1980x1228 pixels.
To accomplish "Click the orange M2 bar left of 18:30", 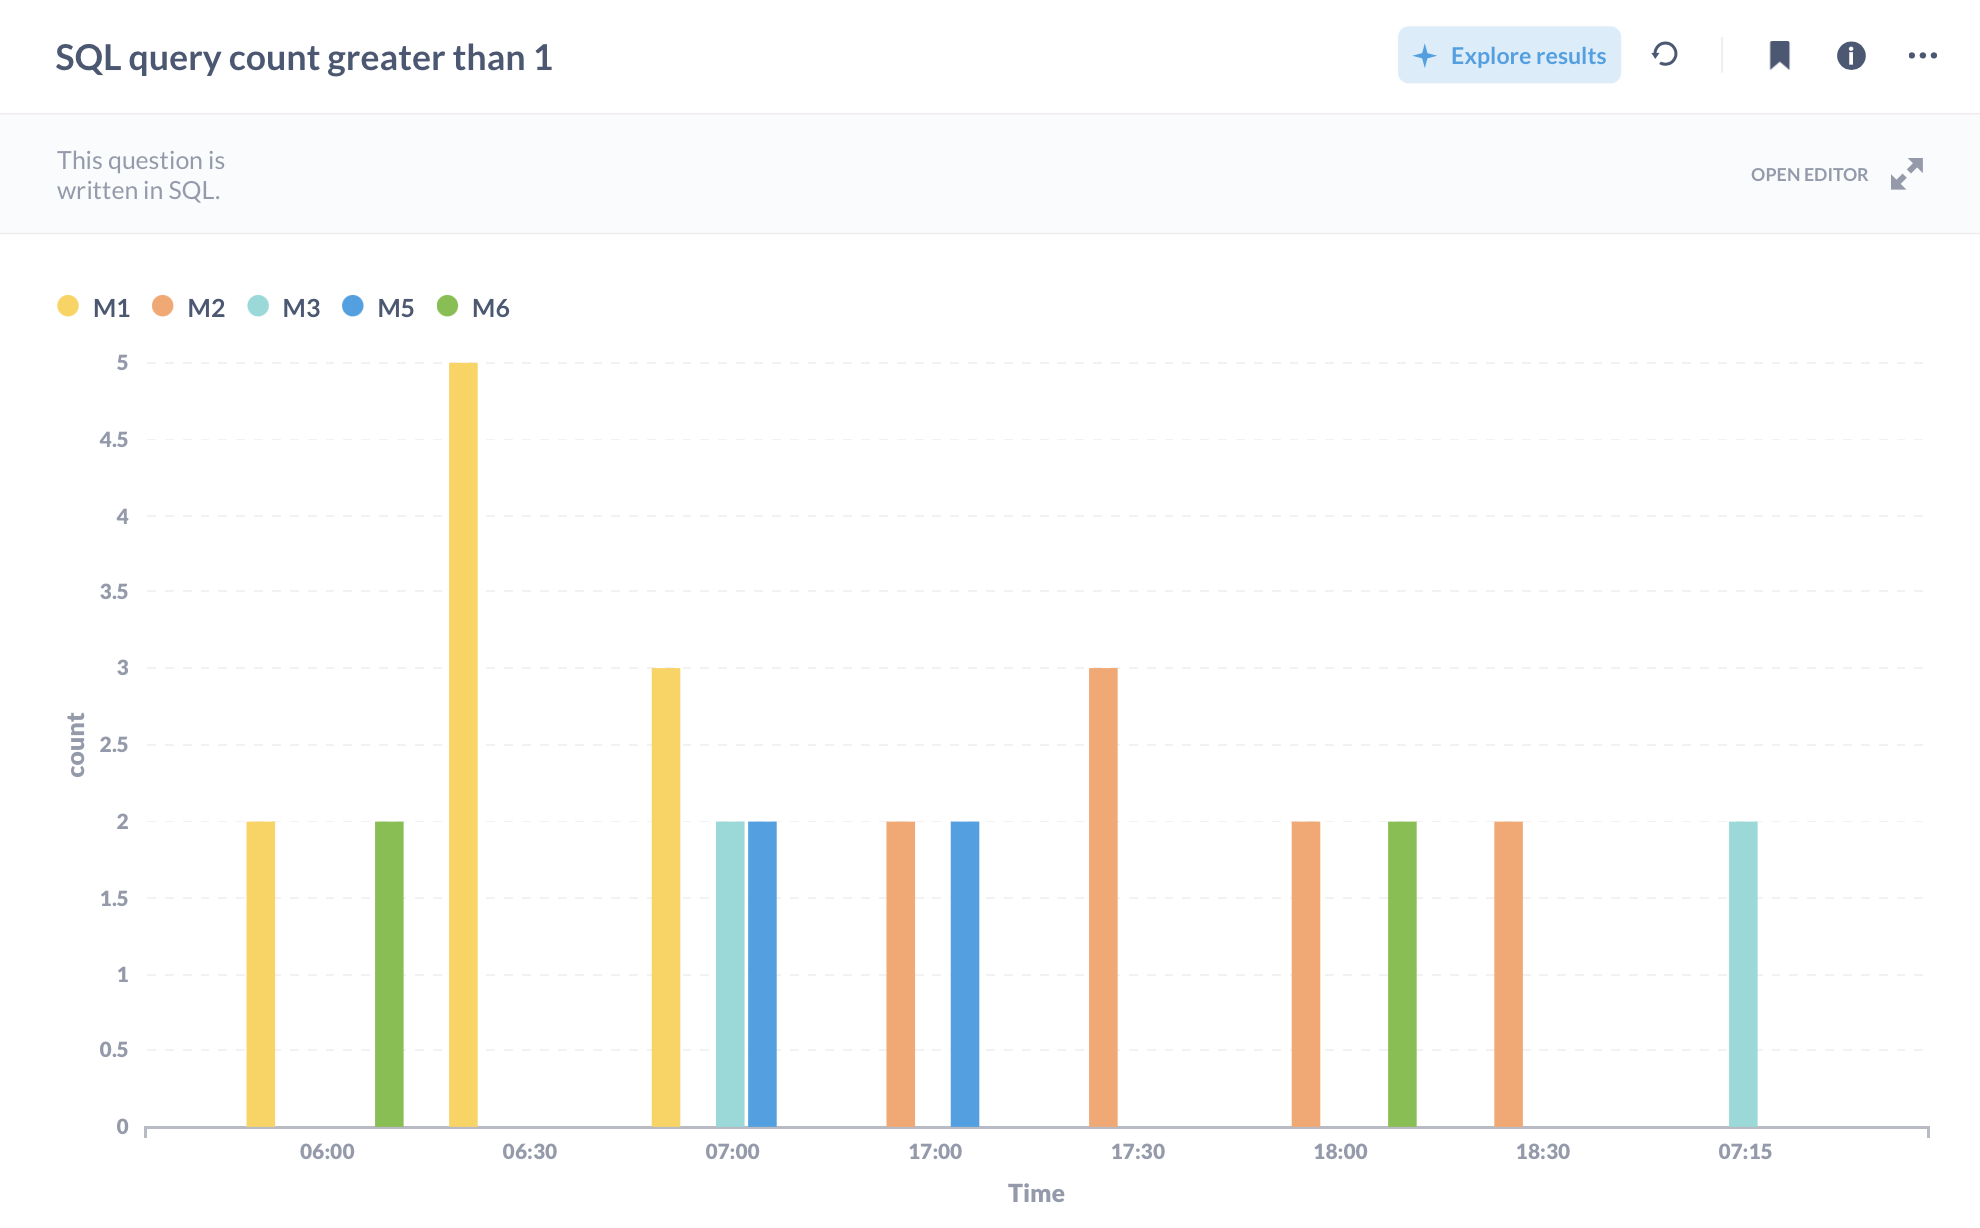I will [x=1509, y=974].
